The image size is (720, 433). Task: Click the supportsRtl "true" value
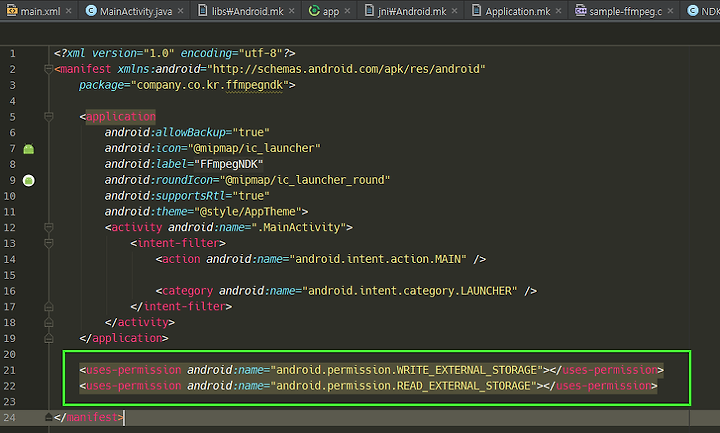click(251, 196)
